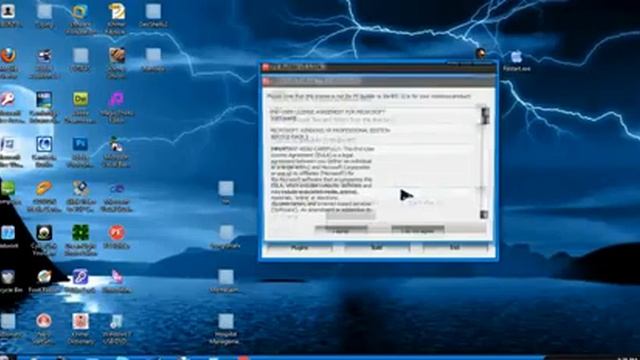640x360 pixels.
Task: Select the Network desktop icon
Action: 8,233
